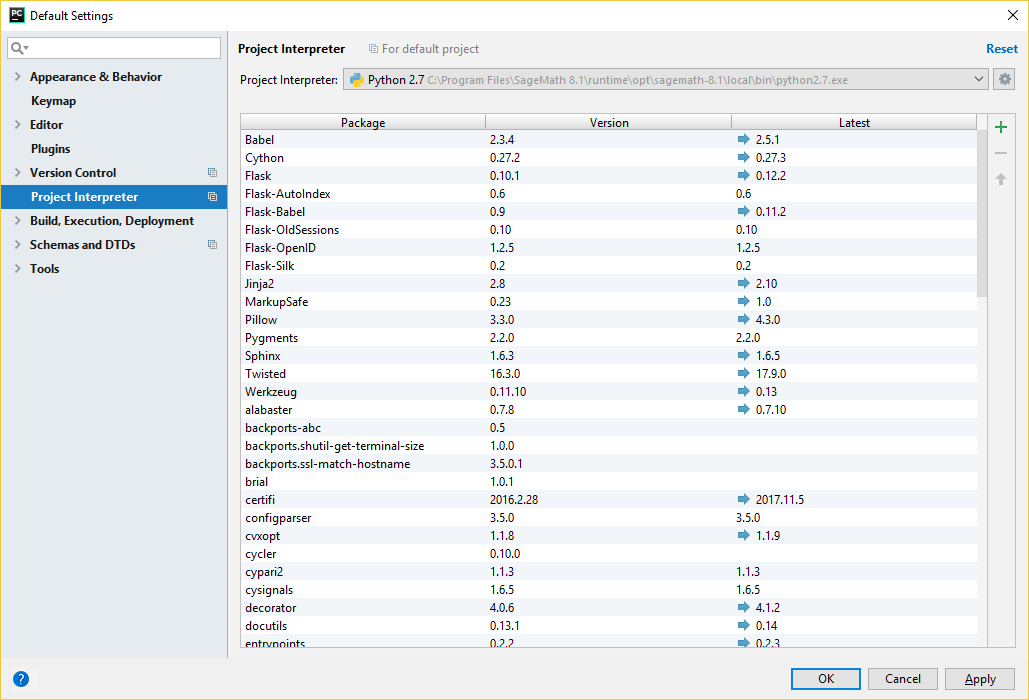Select Keymap in the settings tree
Image resolution: width=1029 pixels, height=700 pixels.
pyautogui.click(x=53, y=101)
